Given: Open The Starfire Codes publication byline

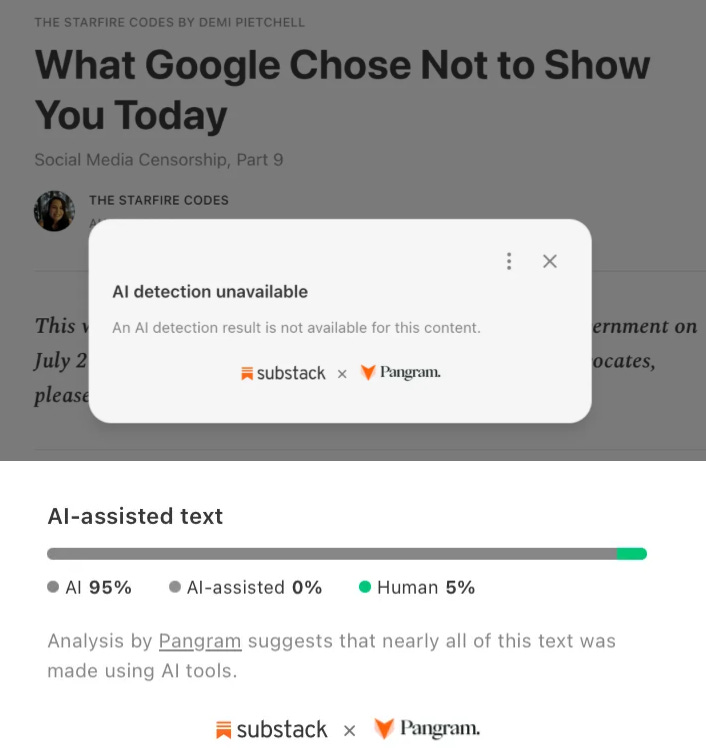Looking at the screenshot, I should [159, 200].
